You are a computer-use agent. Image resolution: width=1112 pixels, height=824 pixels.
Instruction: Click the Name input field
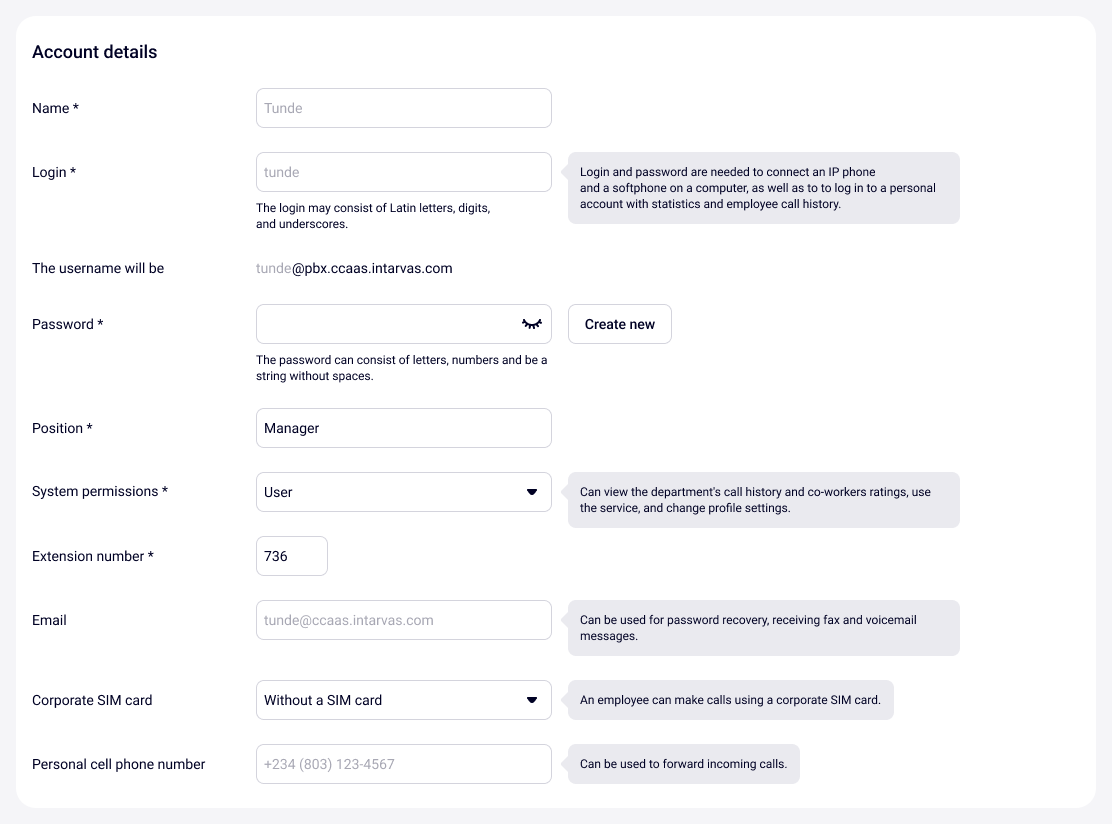coord(403,108)
